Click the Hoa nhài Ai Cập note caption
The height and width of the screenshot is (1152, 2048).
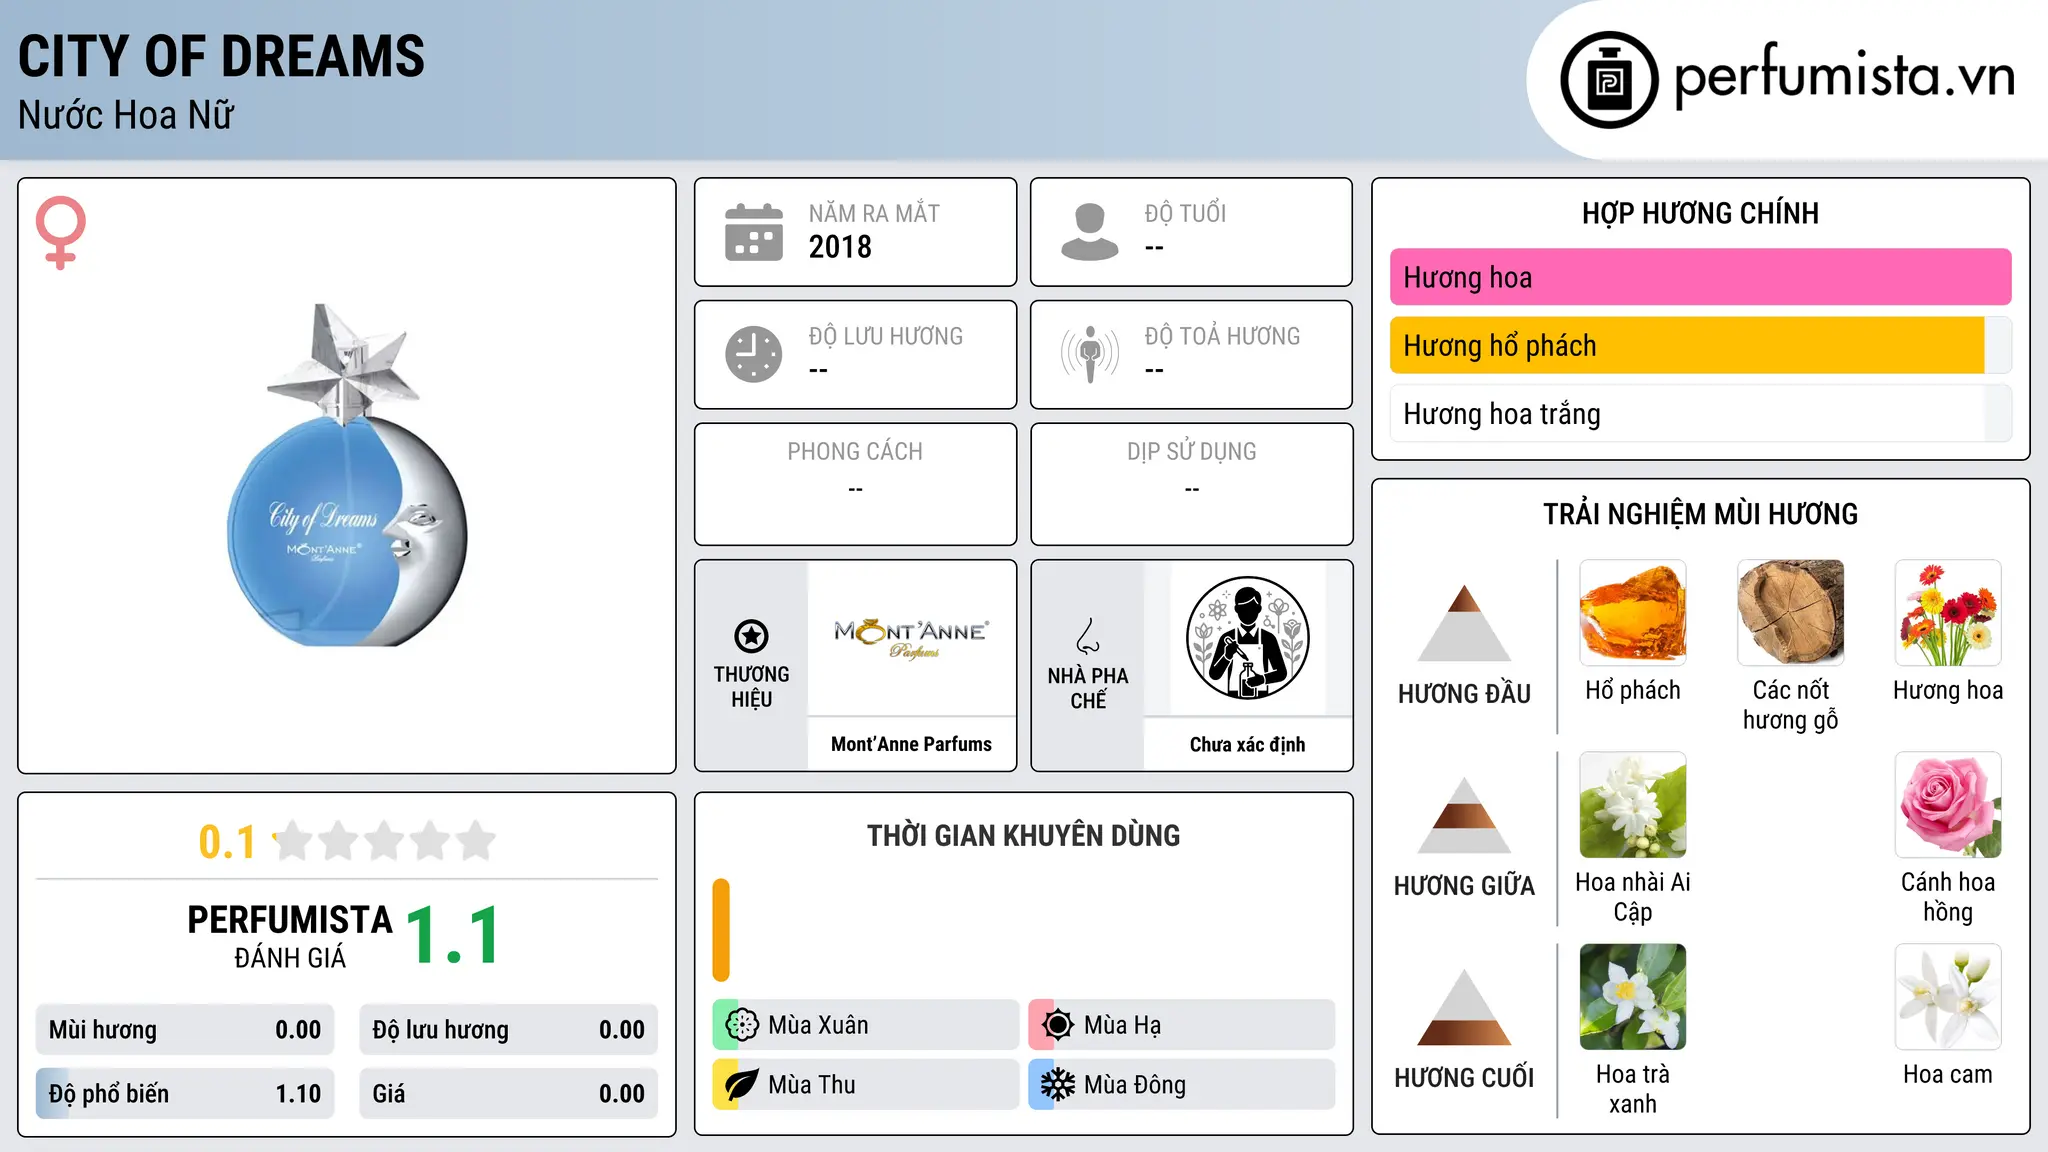tap(1633, 897)
